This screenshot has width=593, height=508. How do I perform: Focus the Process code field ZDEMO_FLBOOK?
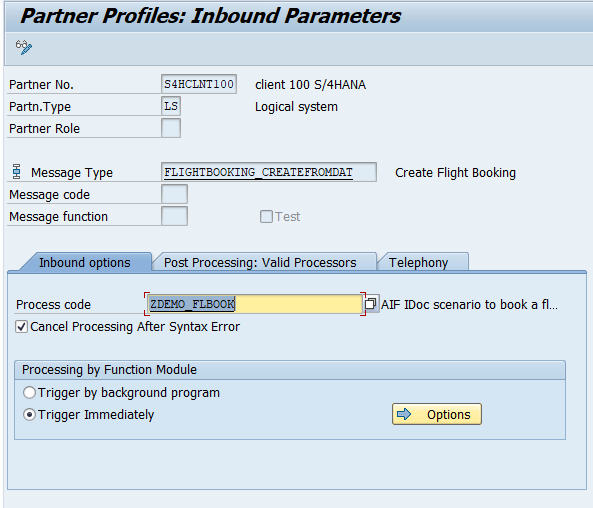[254, 304]
